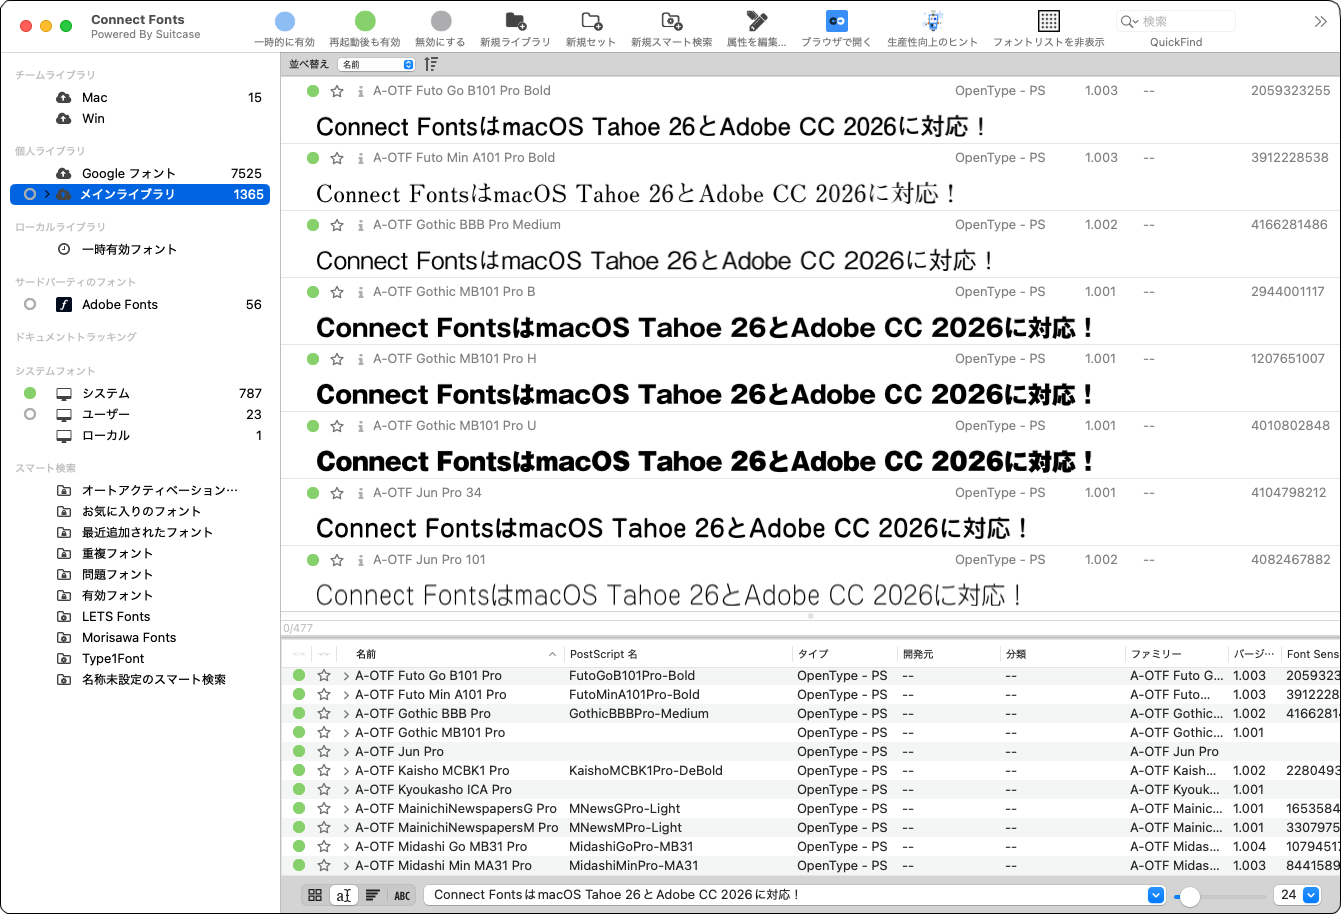Image resolution: width=1341 pixels, height=914 pixels.
Task: Toggle the sort direction icon beside 名前
Action: point(431,64)
